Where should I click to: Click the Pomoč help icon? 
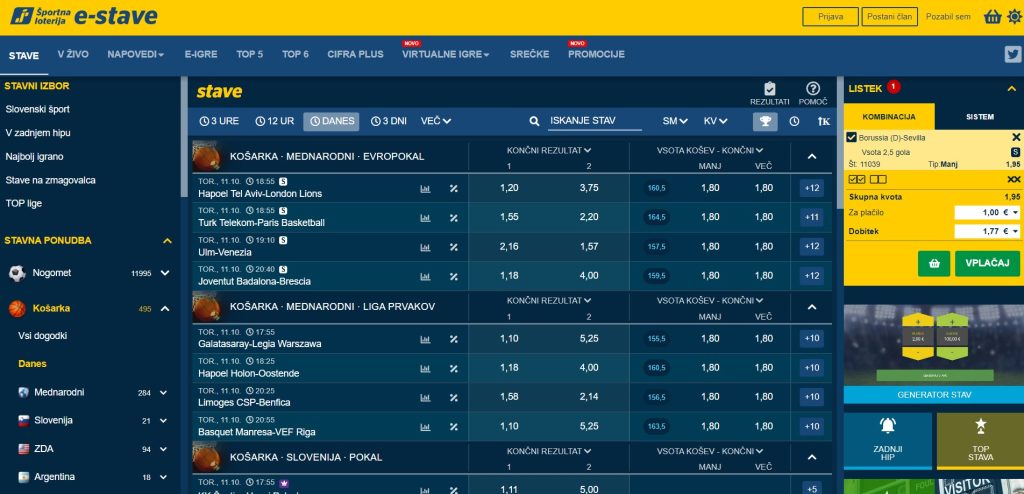(813, 90)
